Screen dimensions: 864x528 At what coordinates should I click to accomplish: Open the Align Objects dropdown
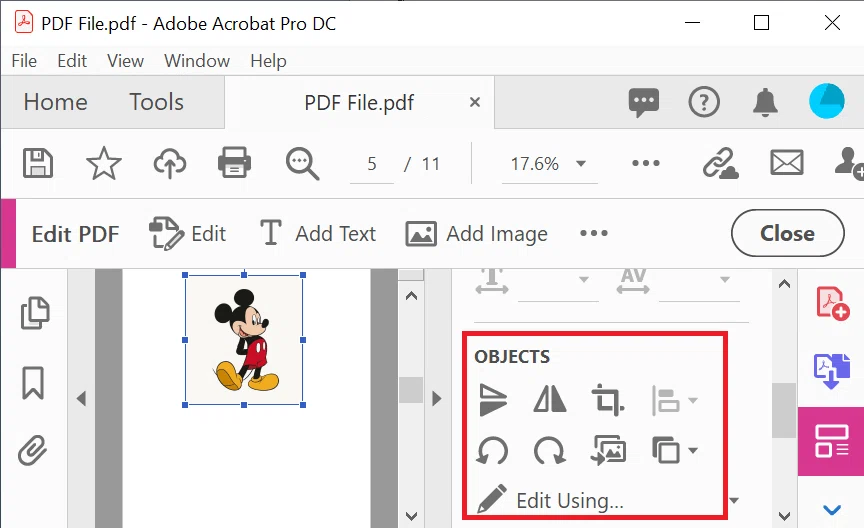click(674, 400)
